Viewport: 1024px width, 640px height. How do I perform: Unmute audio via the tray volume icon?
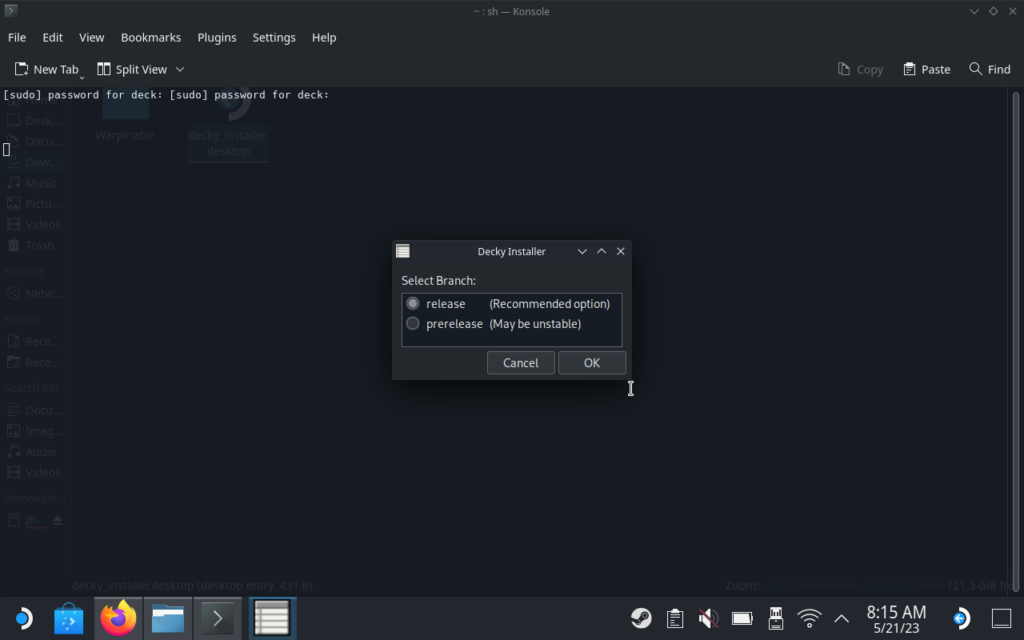(708, 618)
